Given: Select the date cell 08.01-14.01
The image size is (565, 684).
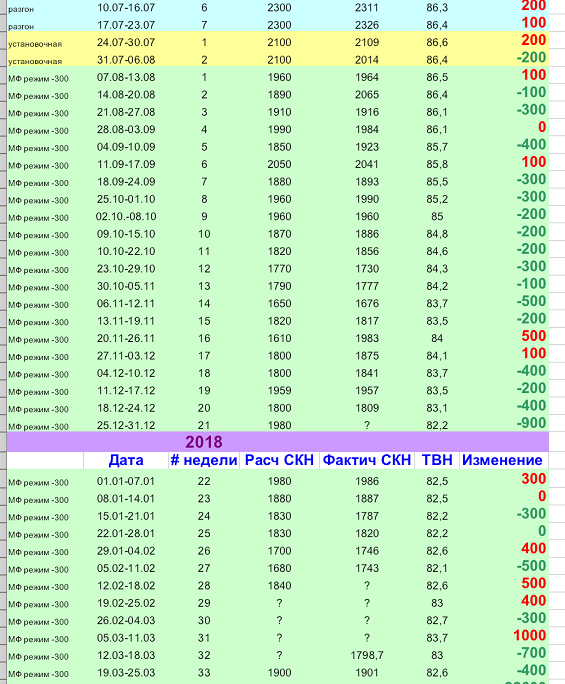Looking at the screenshot, I should coord(126,499).
